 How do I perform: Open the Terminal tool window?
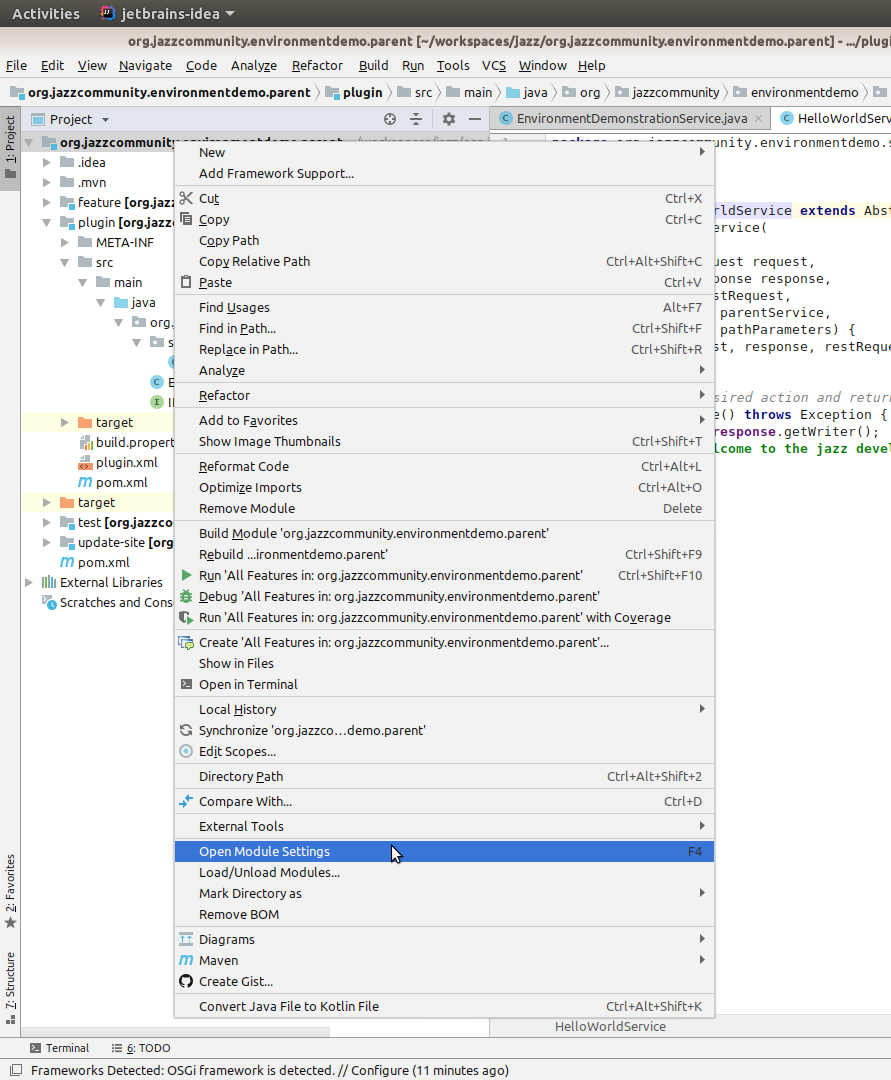[60, 1048]
